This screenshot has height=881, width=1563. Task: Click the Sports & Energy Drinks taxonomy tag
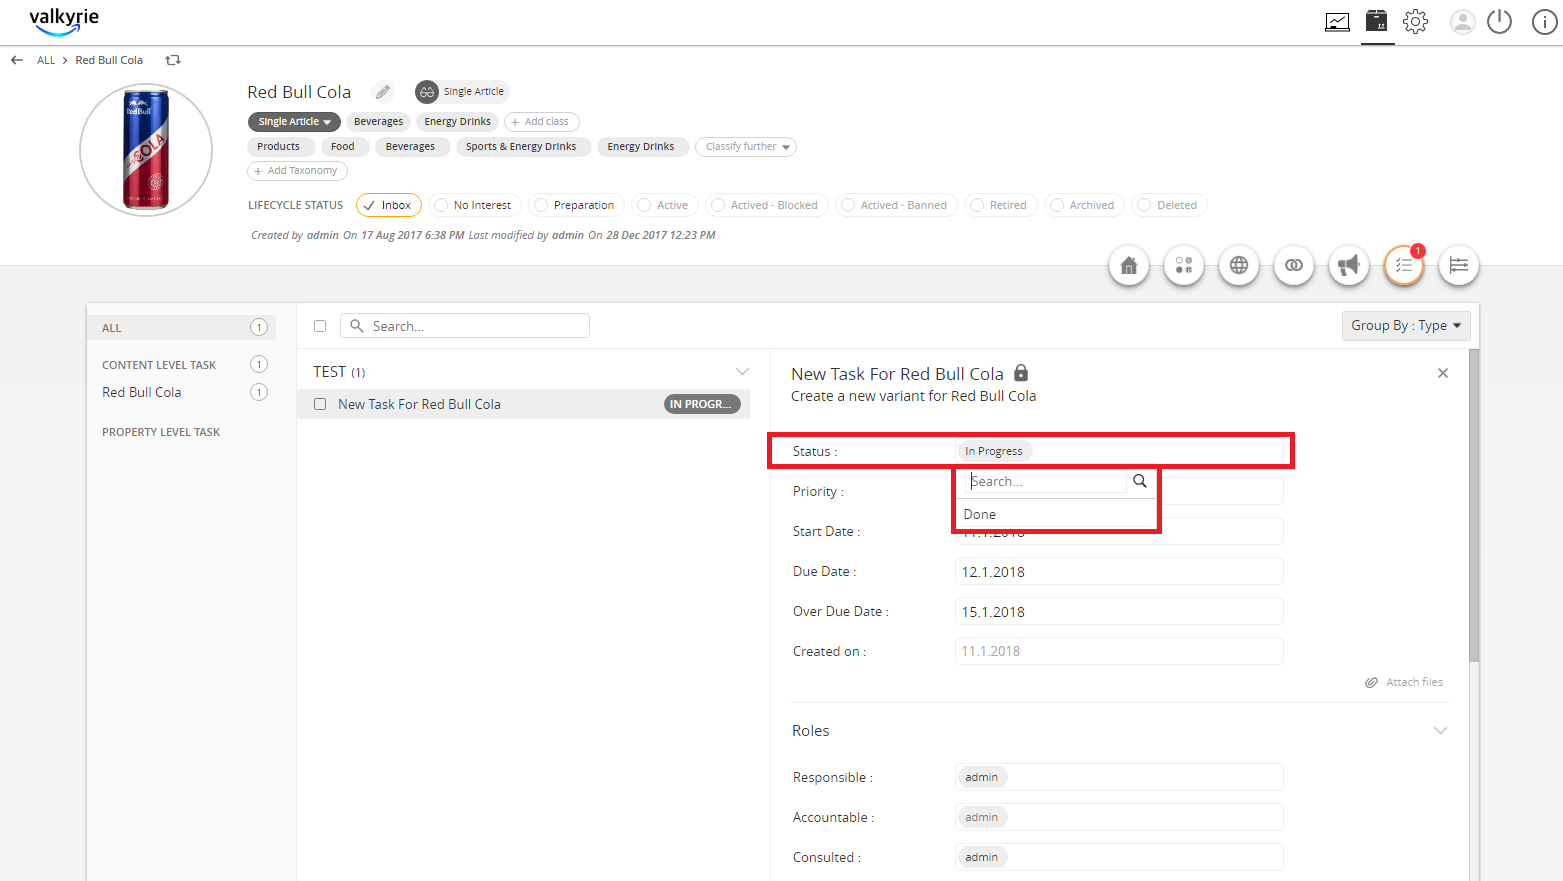click(521, 147)
